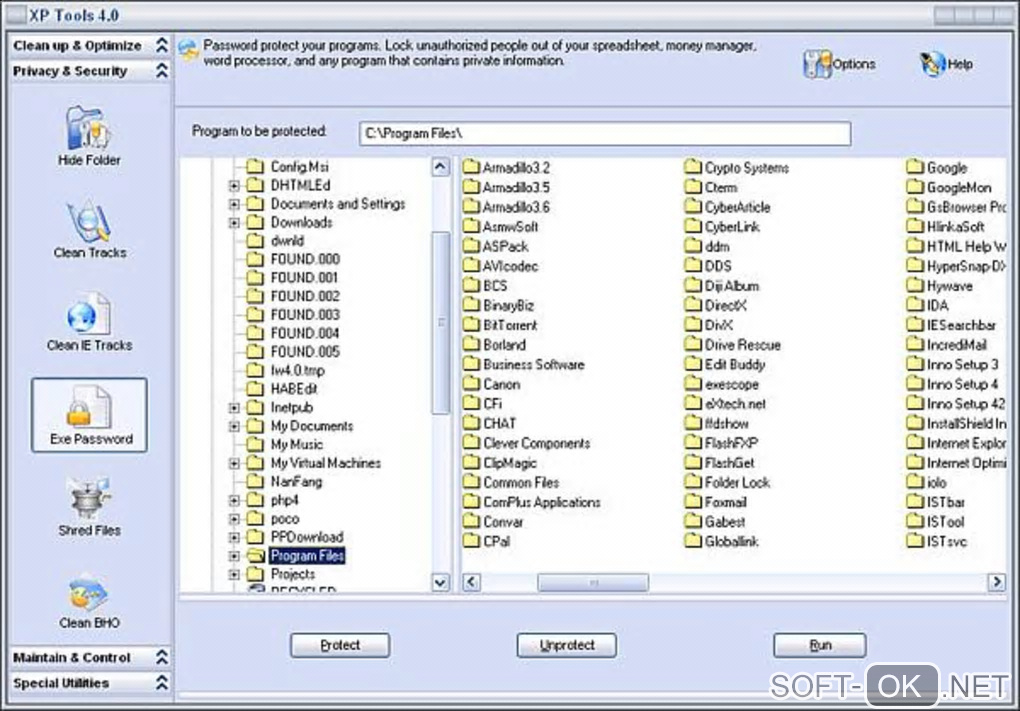Select the Inno Setup 3 folder

(952, 364)
